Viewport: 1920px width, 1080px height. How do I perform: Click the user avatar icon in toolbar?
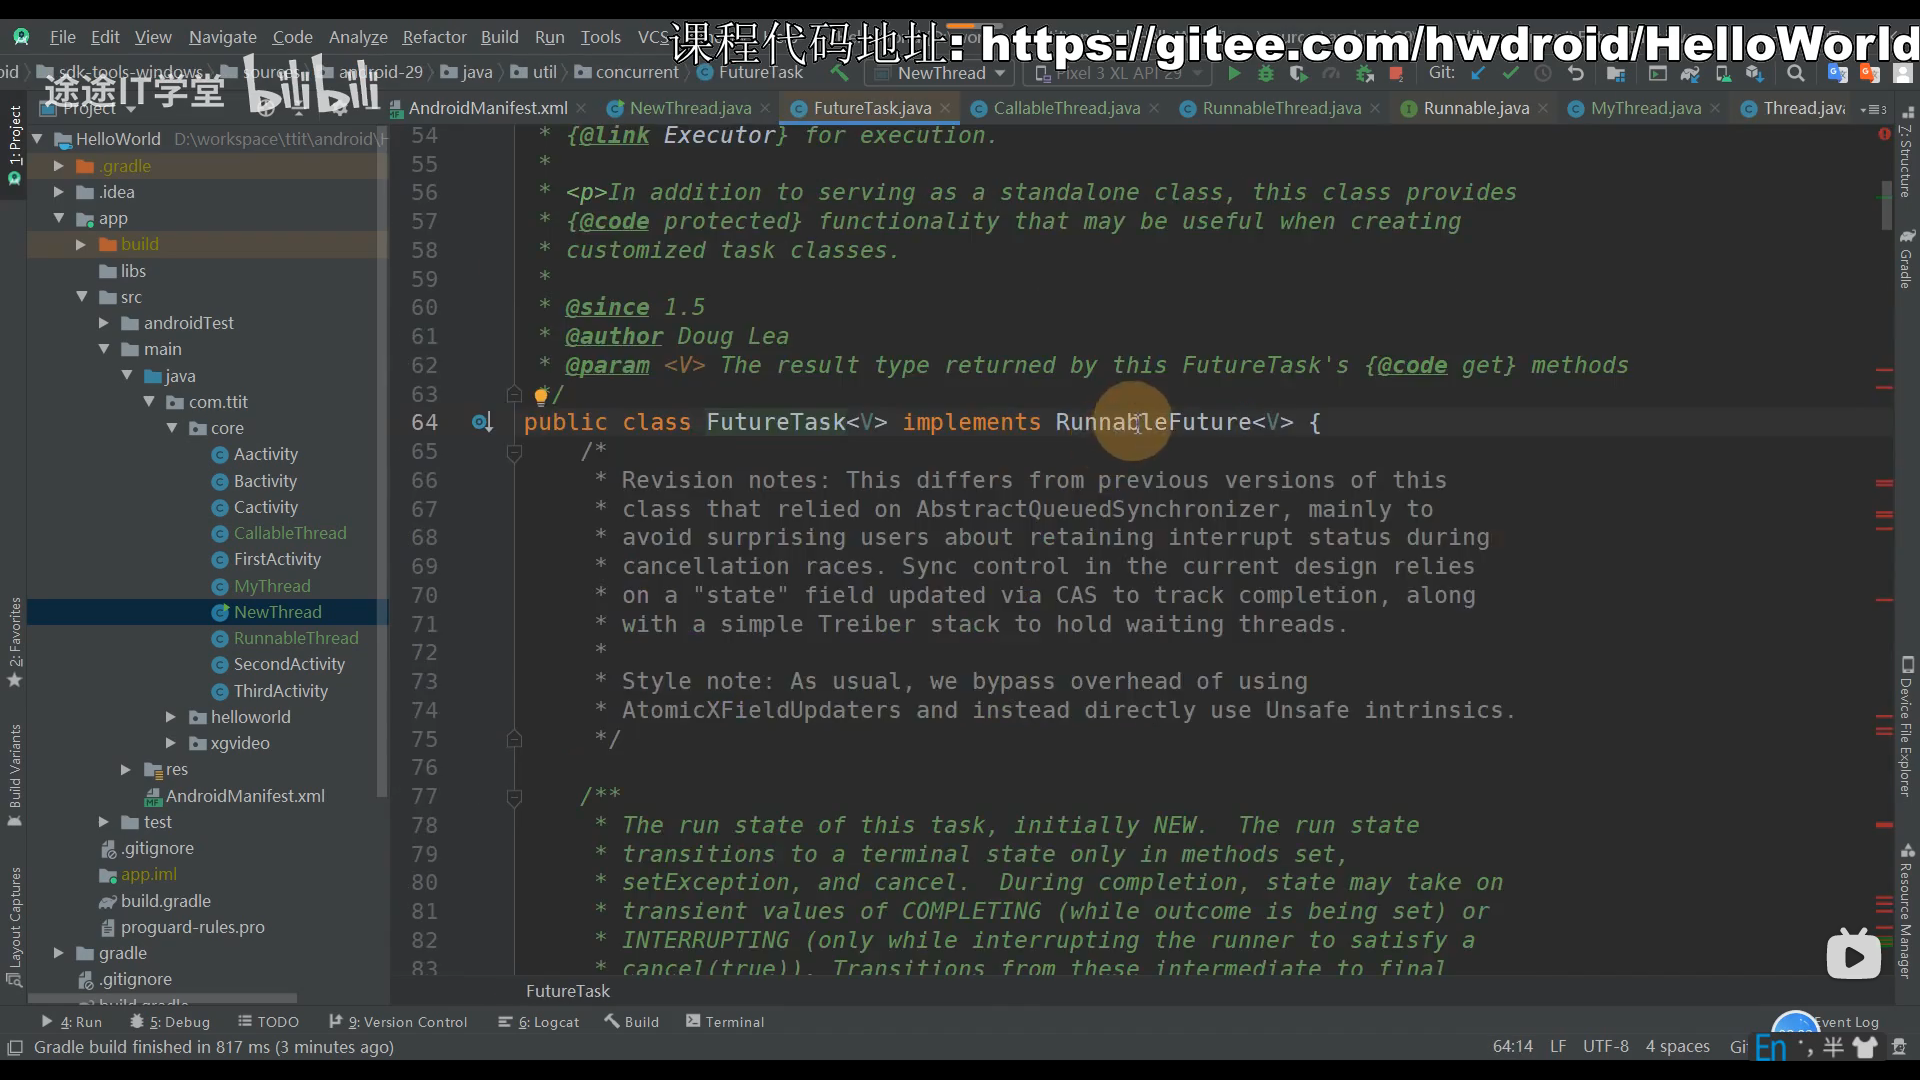coord(1903,73)
